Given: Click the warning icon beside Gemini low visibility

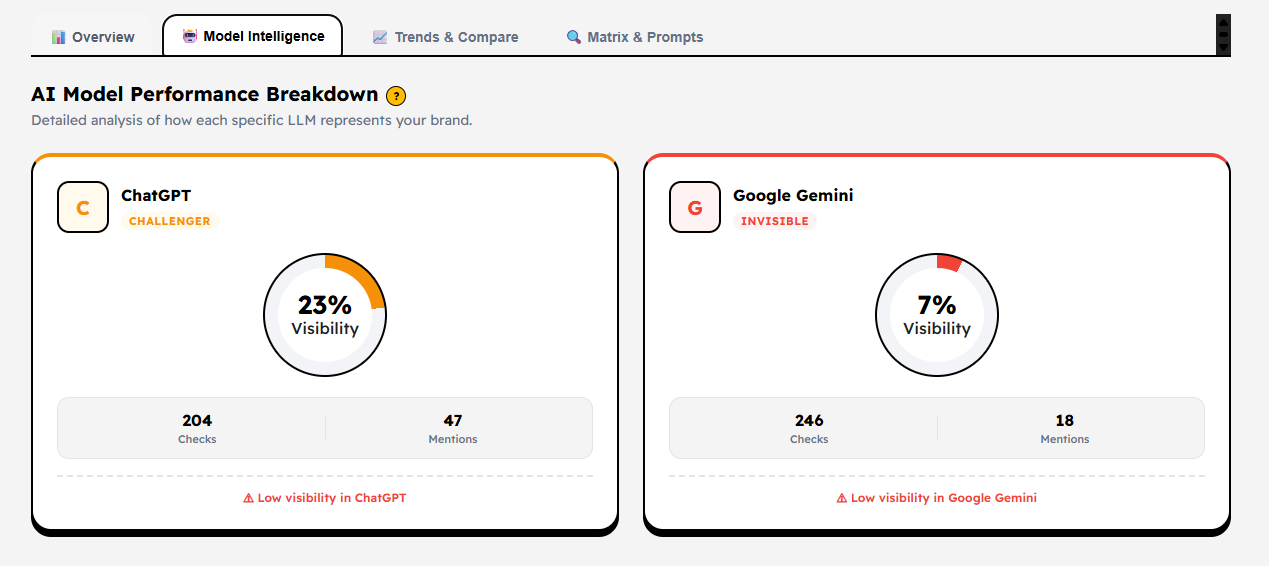Looking at the screenshot, I should [842, 498].
